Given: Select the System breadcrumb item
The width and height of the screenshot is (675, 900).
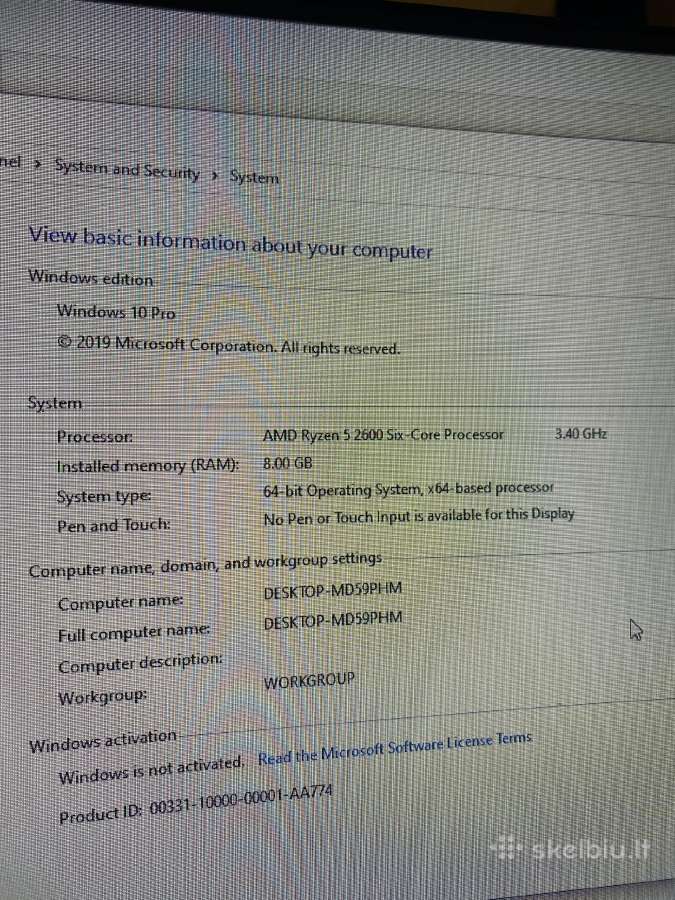Looking at the screenshot, I should click(254, 177).
